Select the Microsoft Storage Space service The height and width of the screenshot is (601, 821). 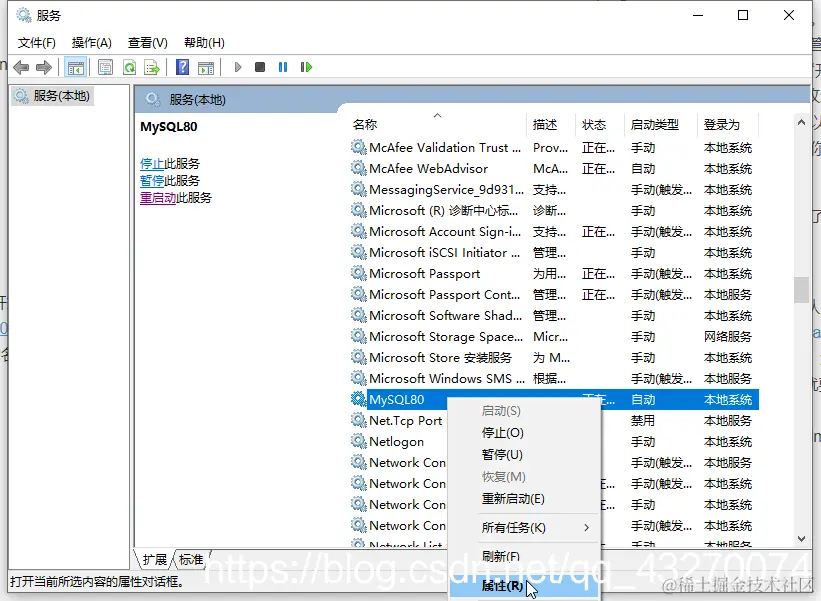tap(554, 336)
